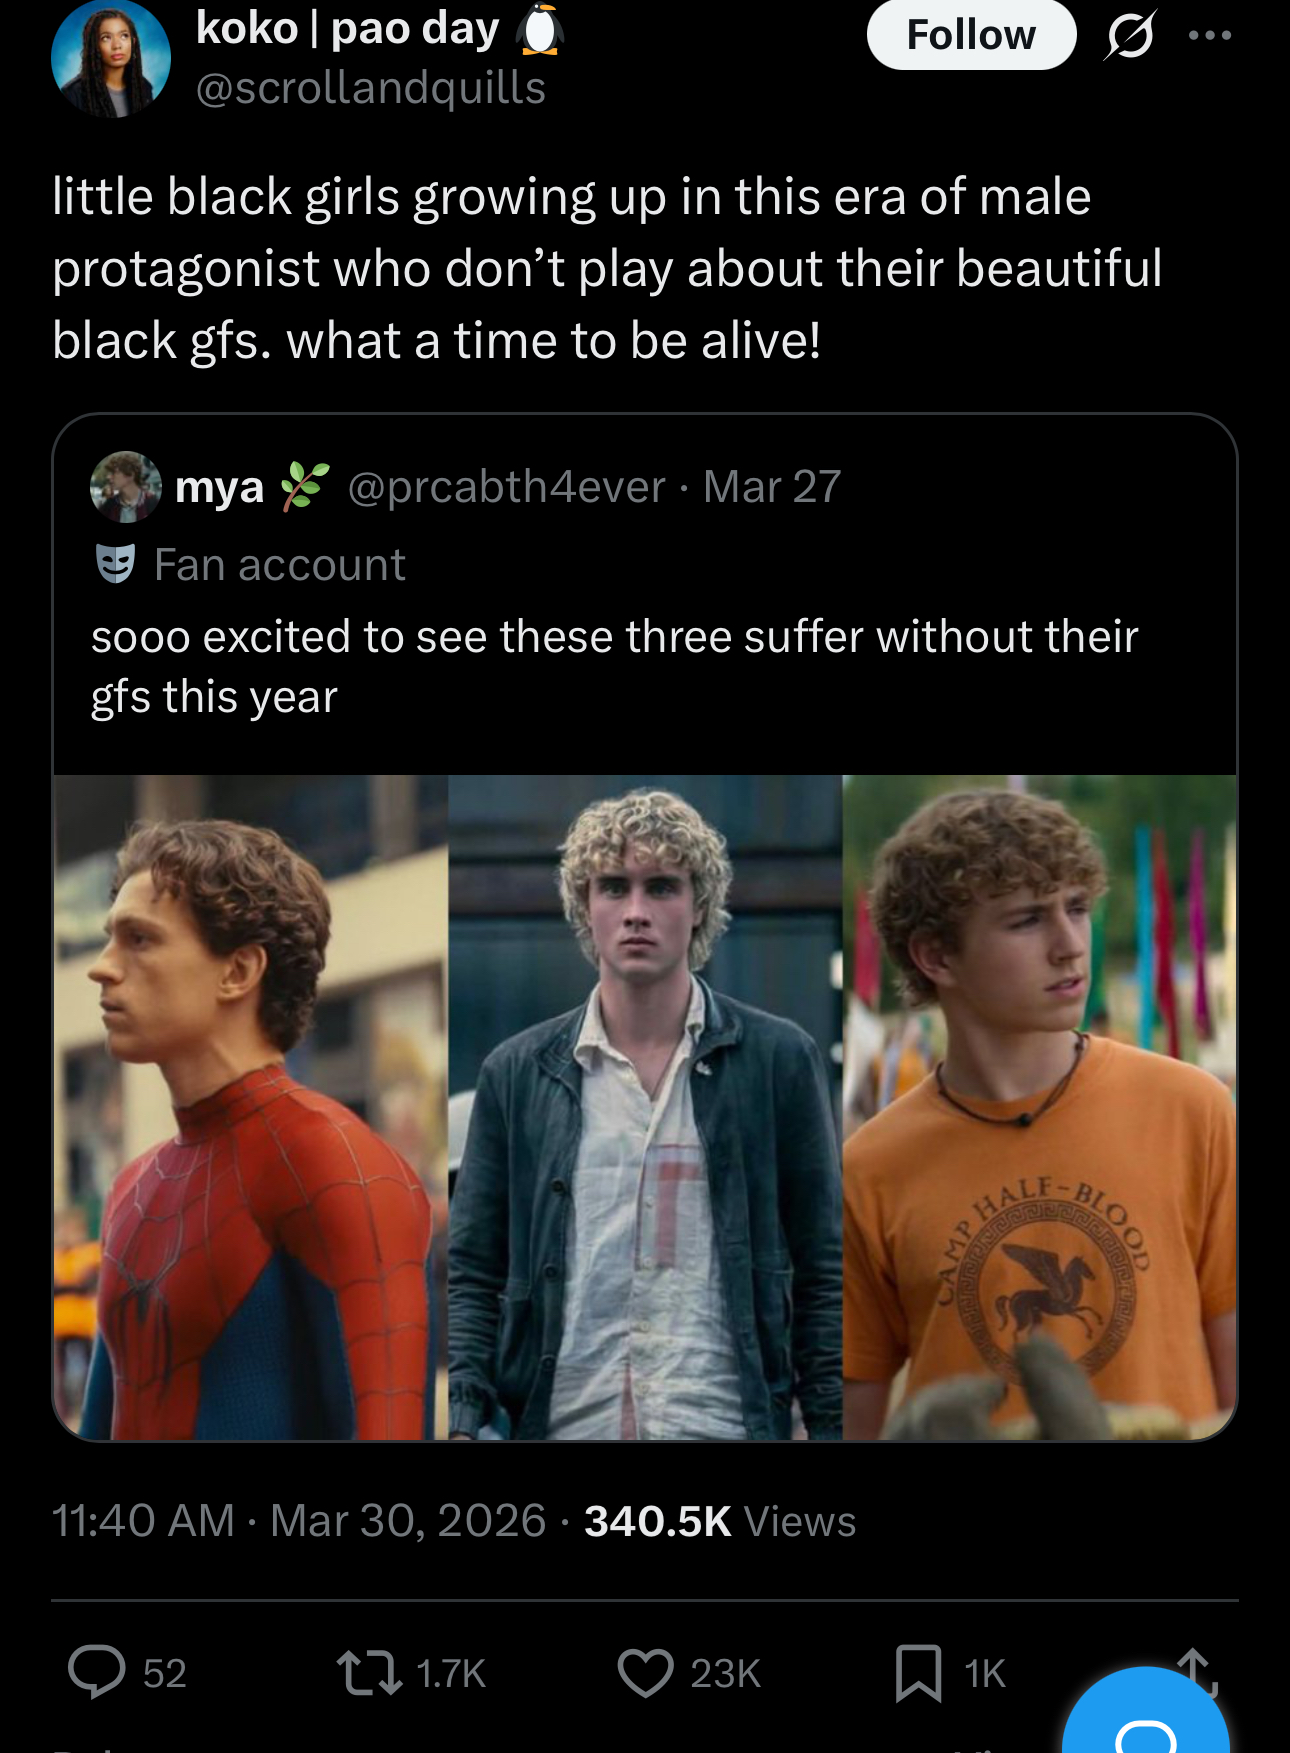This screenshot has width=1290, height=1753.
Task: Bookmark this tweet
Action: click(x=918, y=1672)
